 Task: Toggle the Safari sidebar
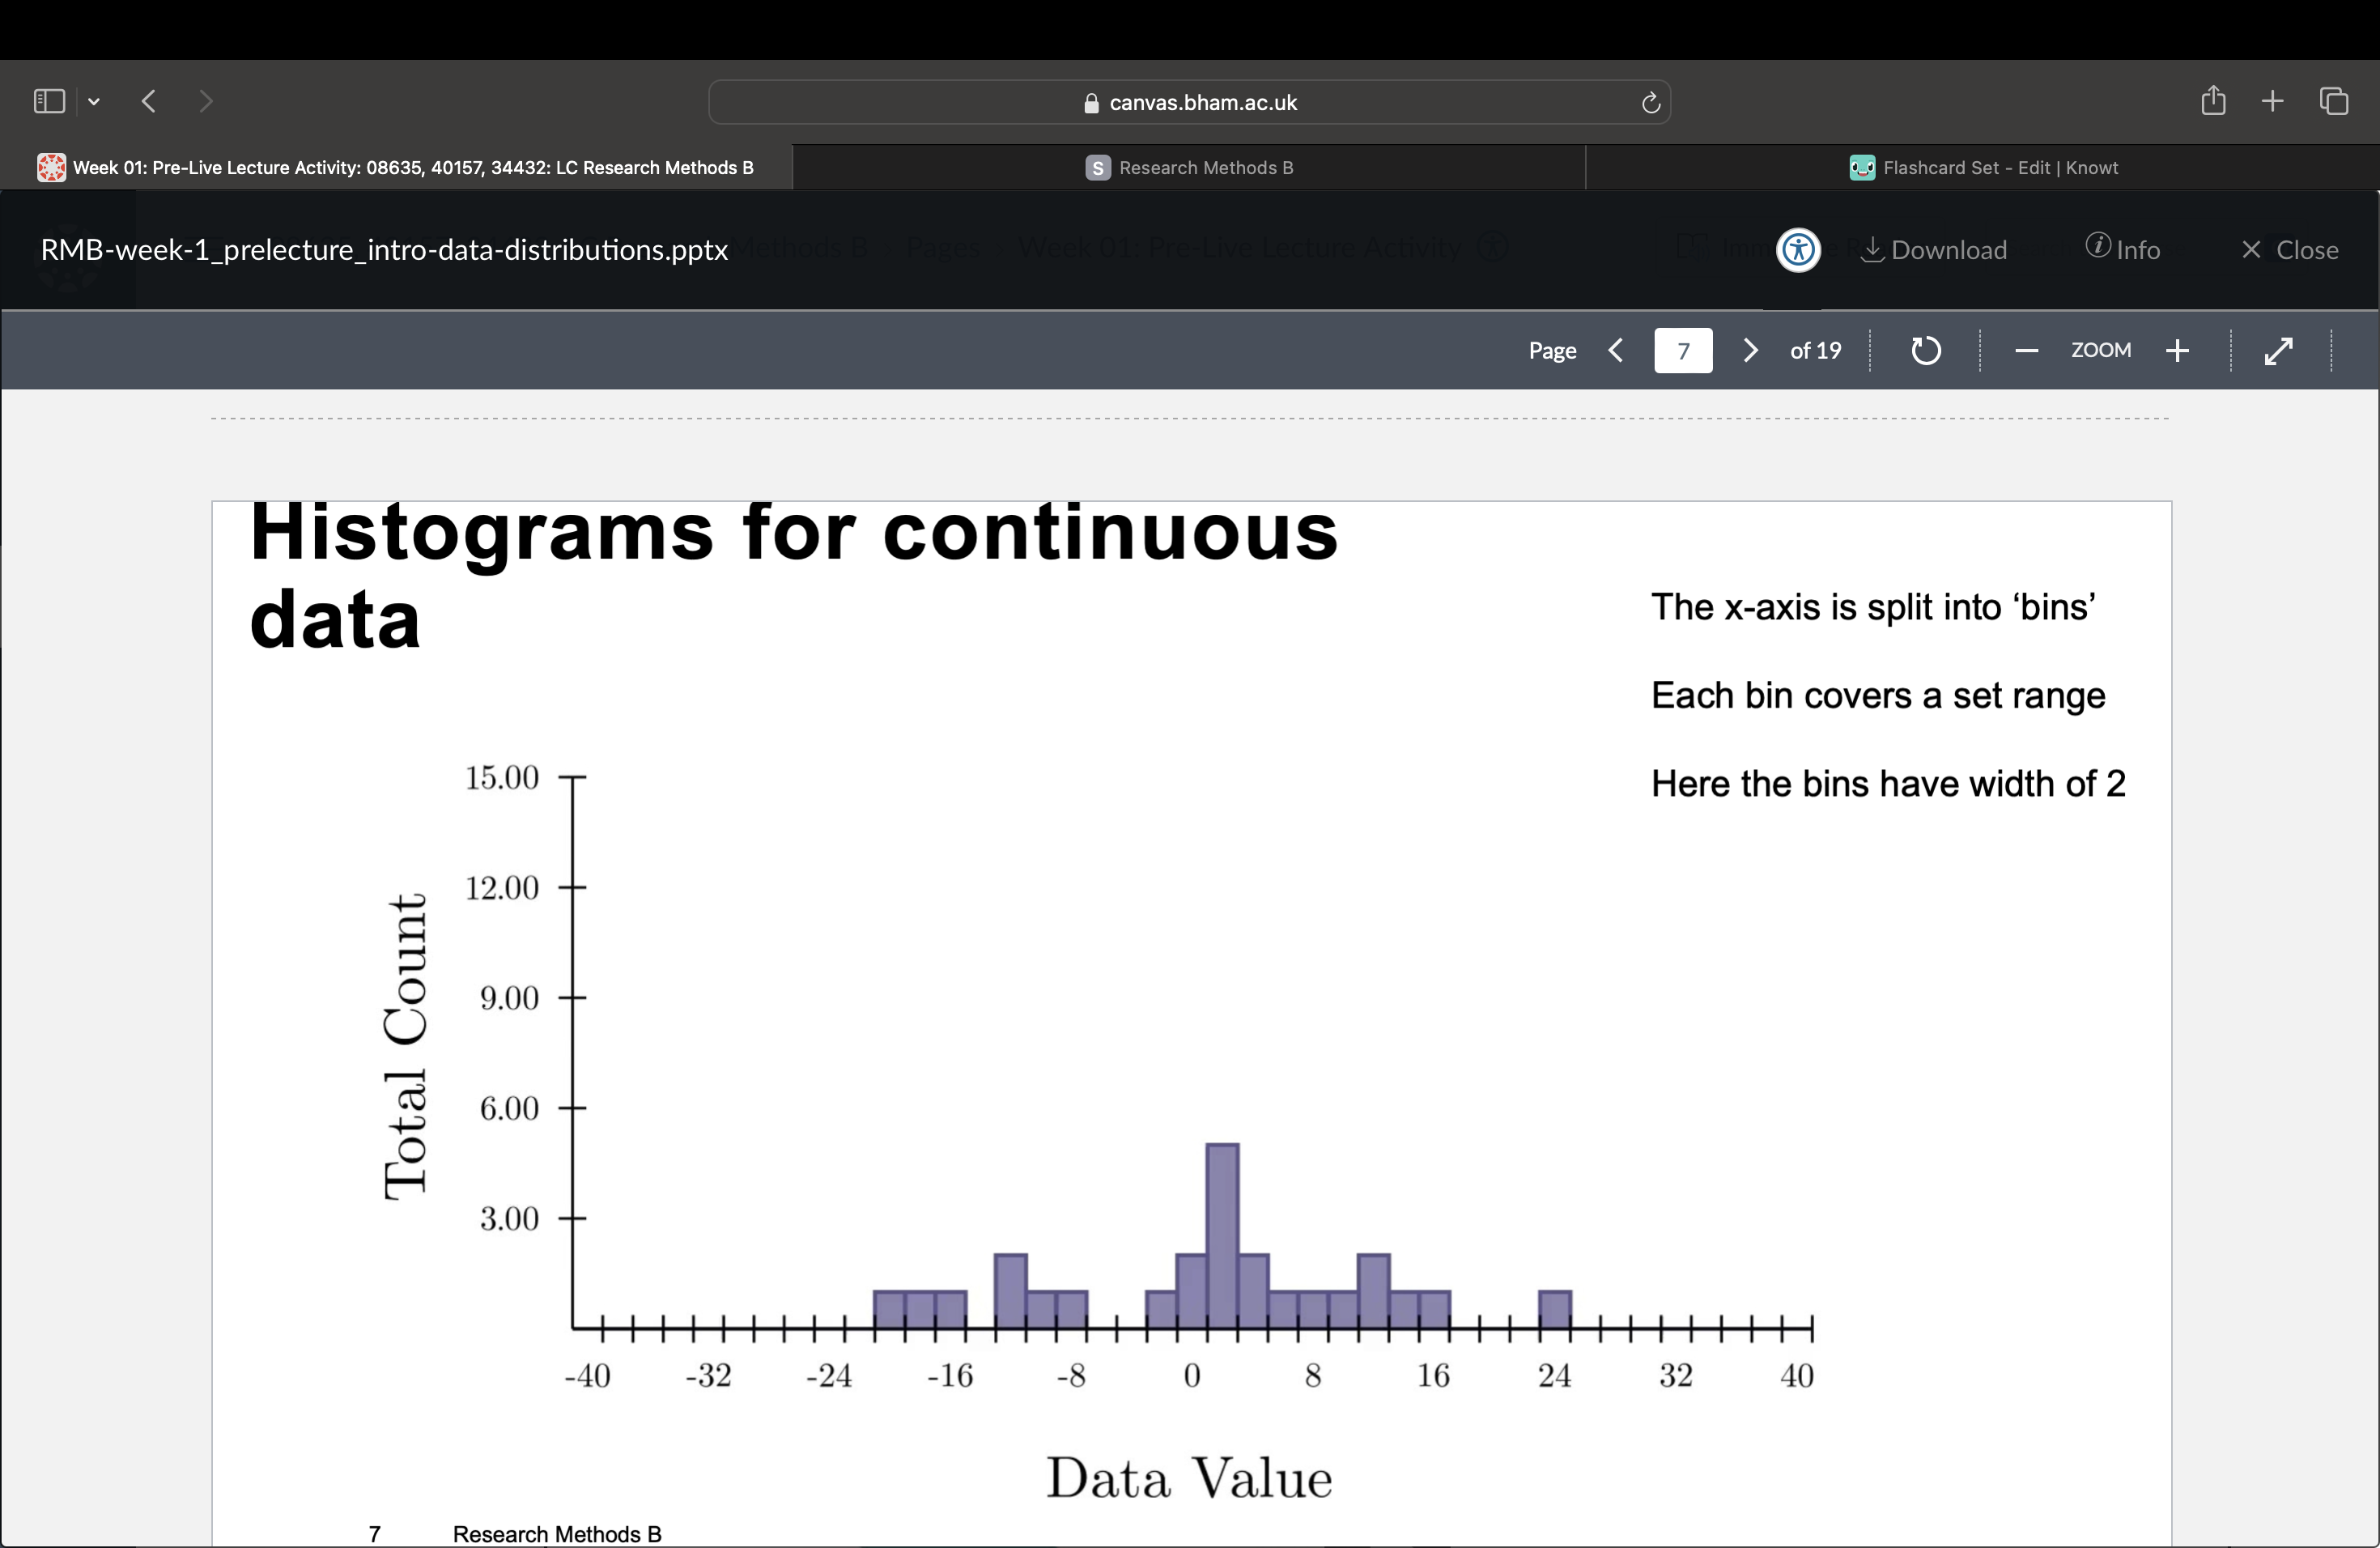[x=48, y=100]
